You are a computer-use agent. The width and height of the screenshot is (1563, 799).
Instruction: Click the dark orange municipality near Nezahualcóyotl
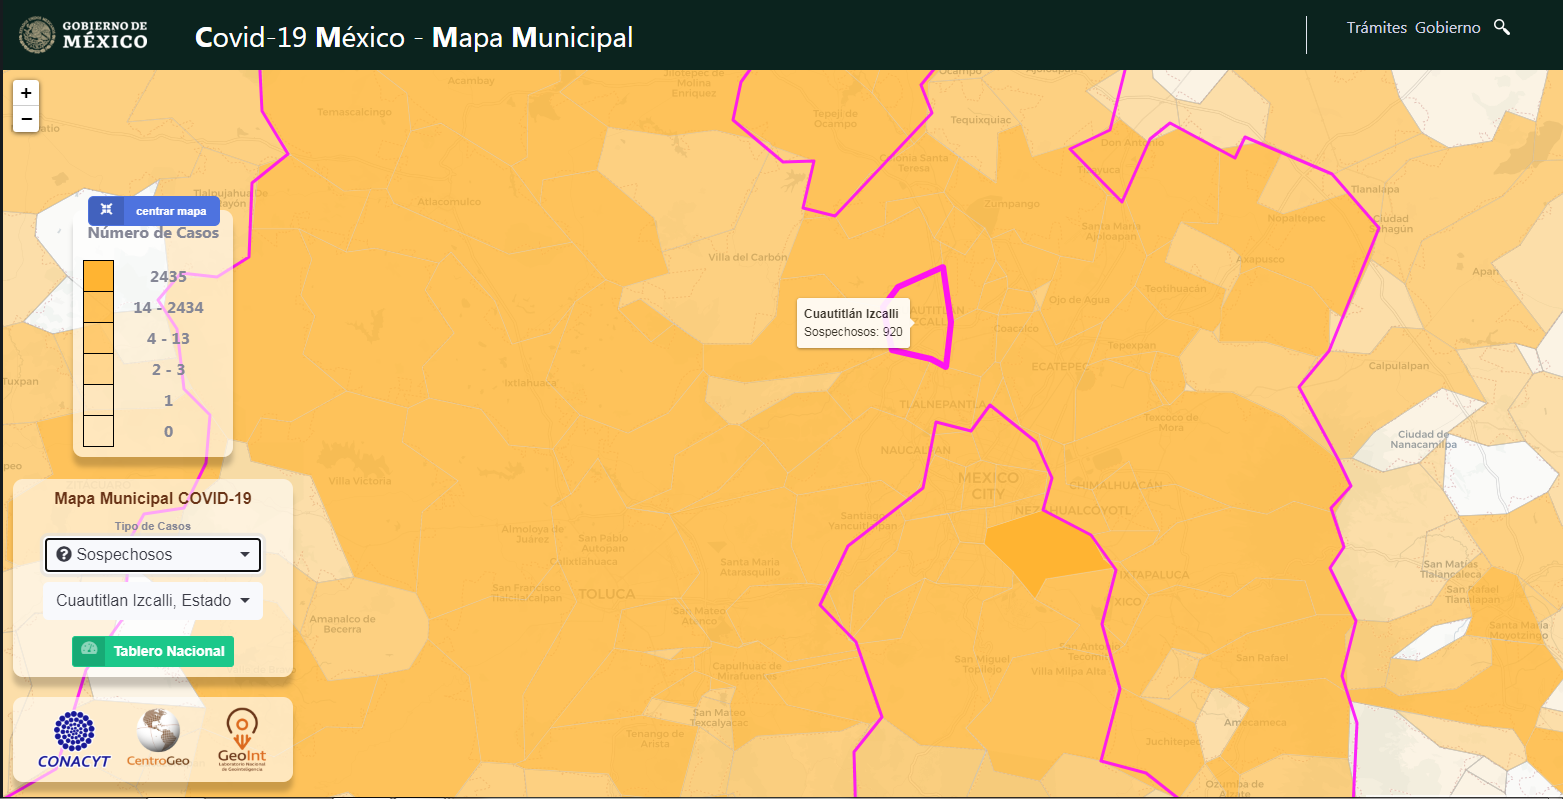tap(1043, 549)
